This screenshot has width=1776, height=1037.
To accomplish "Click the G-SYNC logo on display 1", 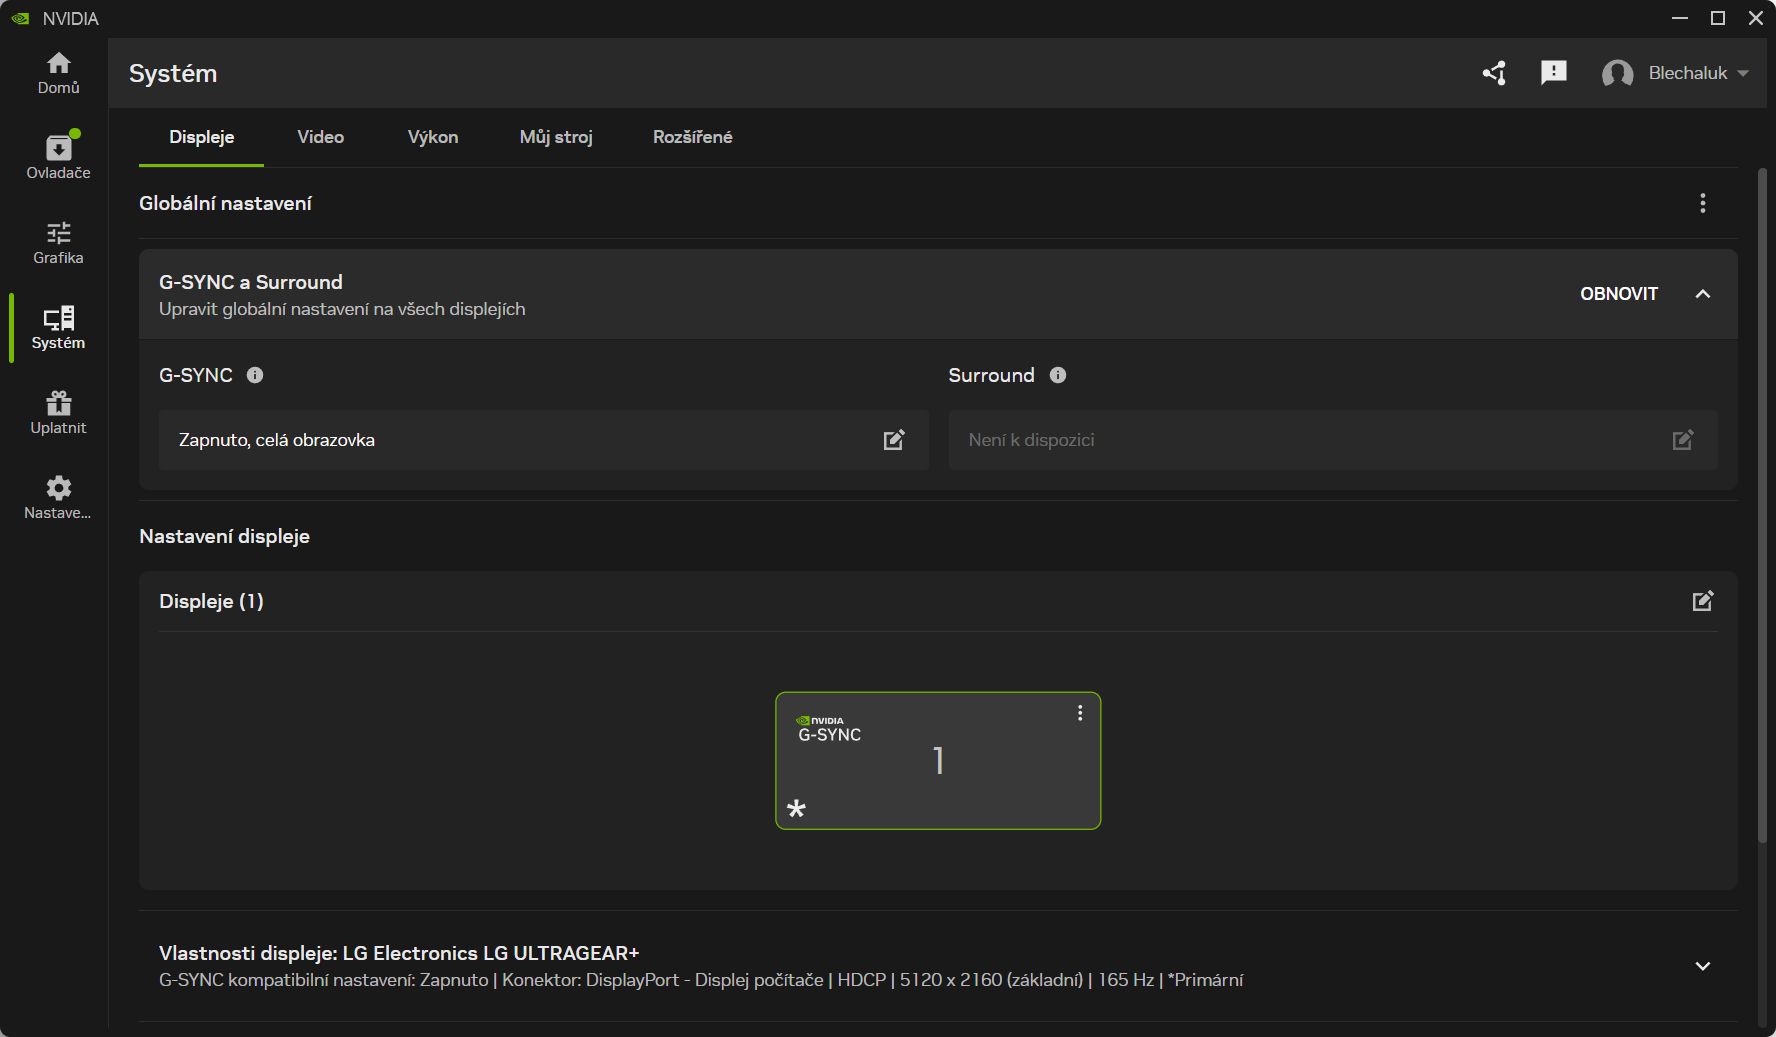I will (829, 729).
